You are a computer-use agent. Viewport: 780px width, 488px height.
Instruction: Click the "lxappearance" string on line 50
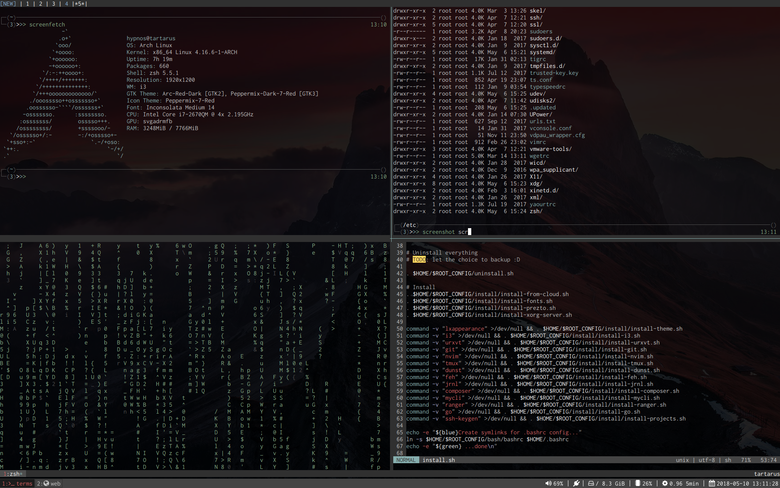point(465,329)
